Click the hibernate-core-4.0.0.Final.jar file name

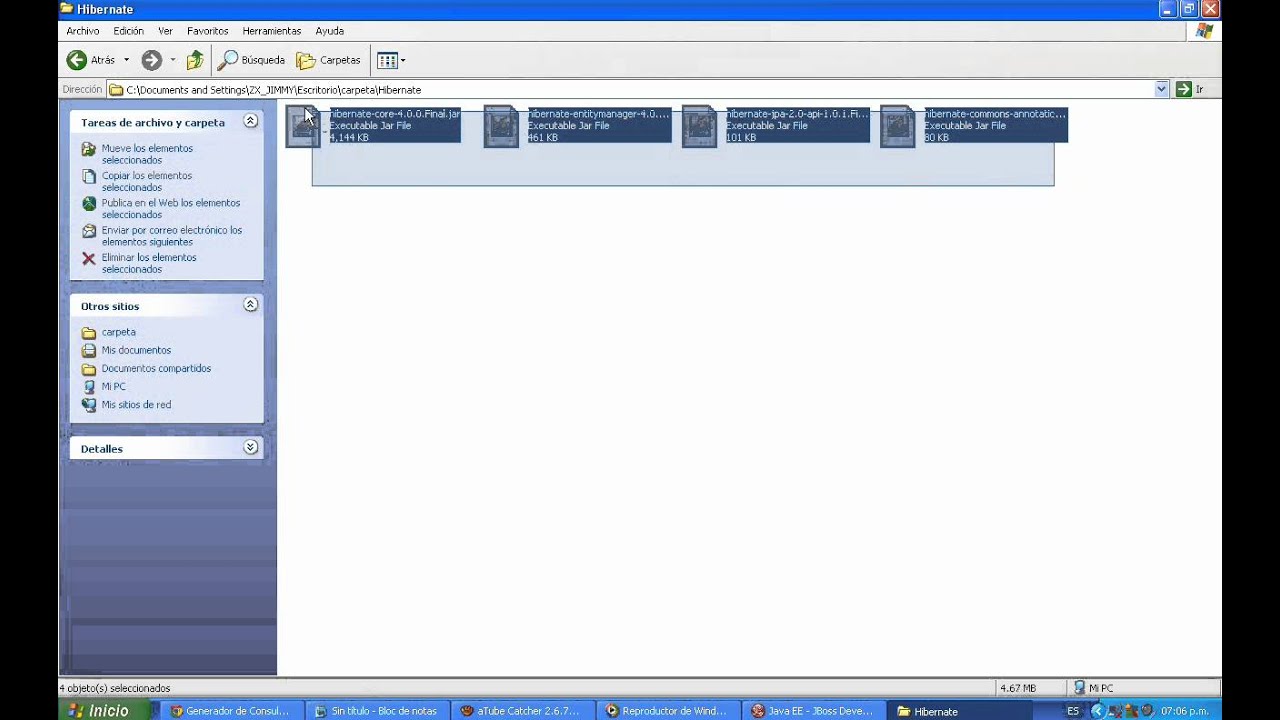pyautogui.click(x=395, y=114)
